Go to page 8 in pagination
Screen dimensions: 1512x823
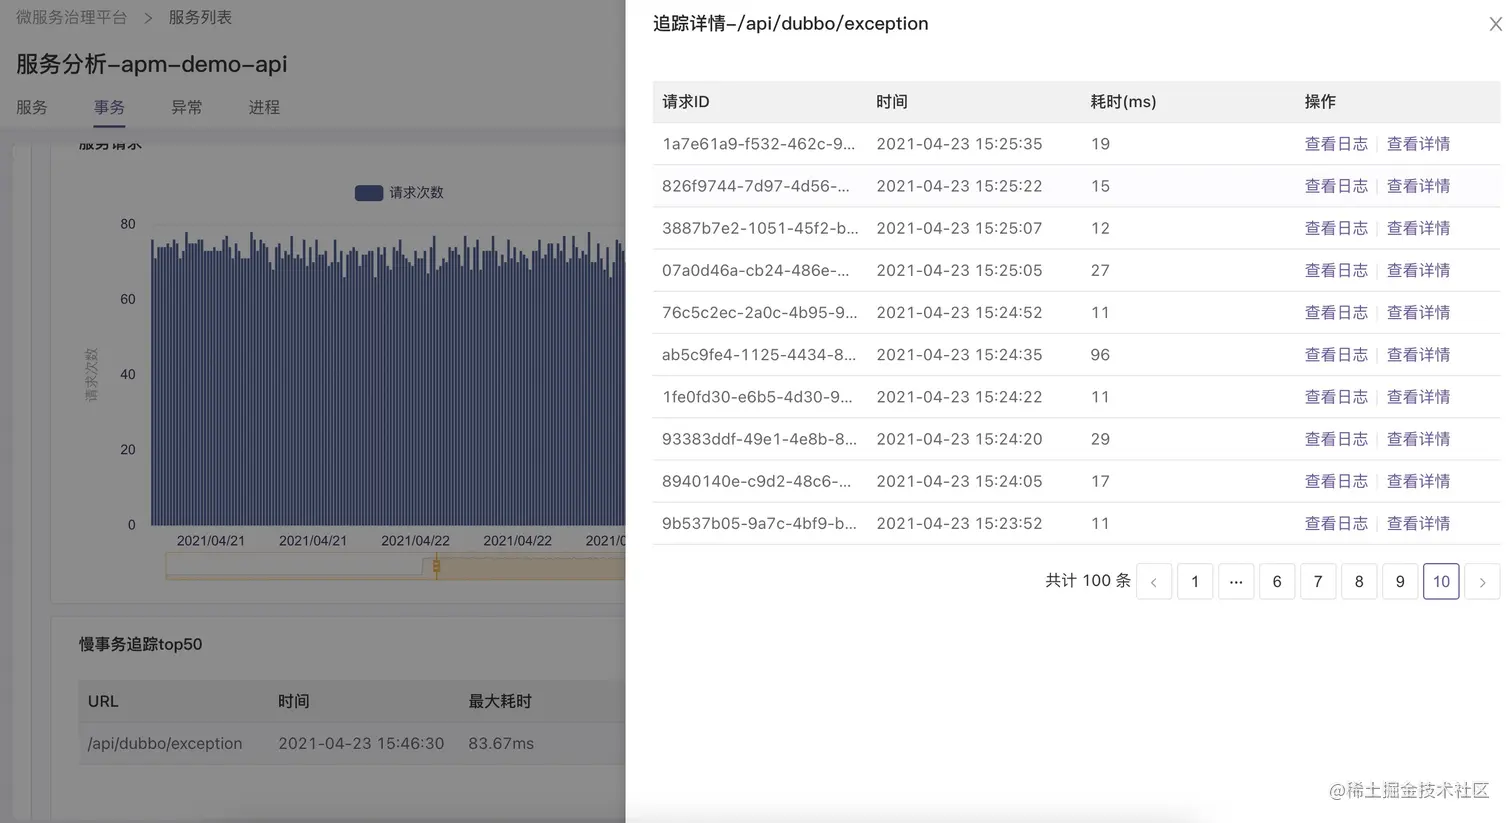(1359, 582)
